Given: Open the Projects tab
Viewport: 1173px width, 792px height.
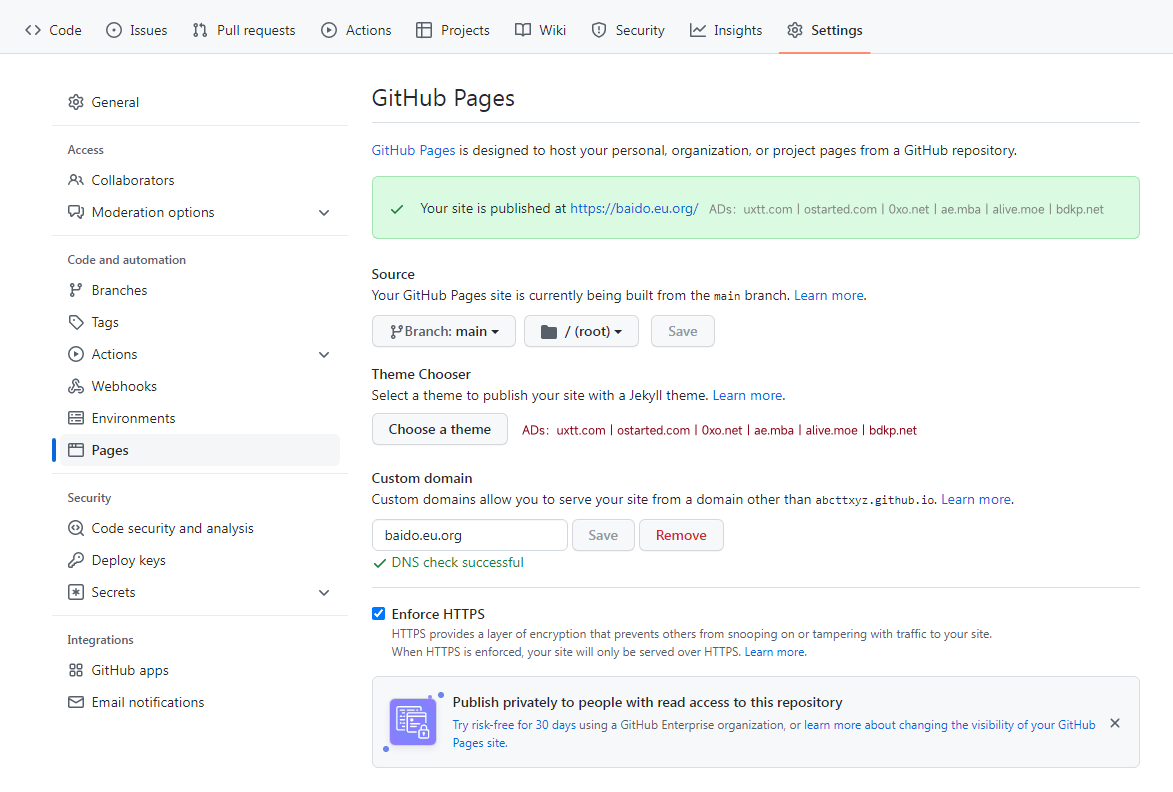Looking at the screenshot, I should [x=453, y=30].
